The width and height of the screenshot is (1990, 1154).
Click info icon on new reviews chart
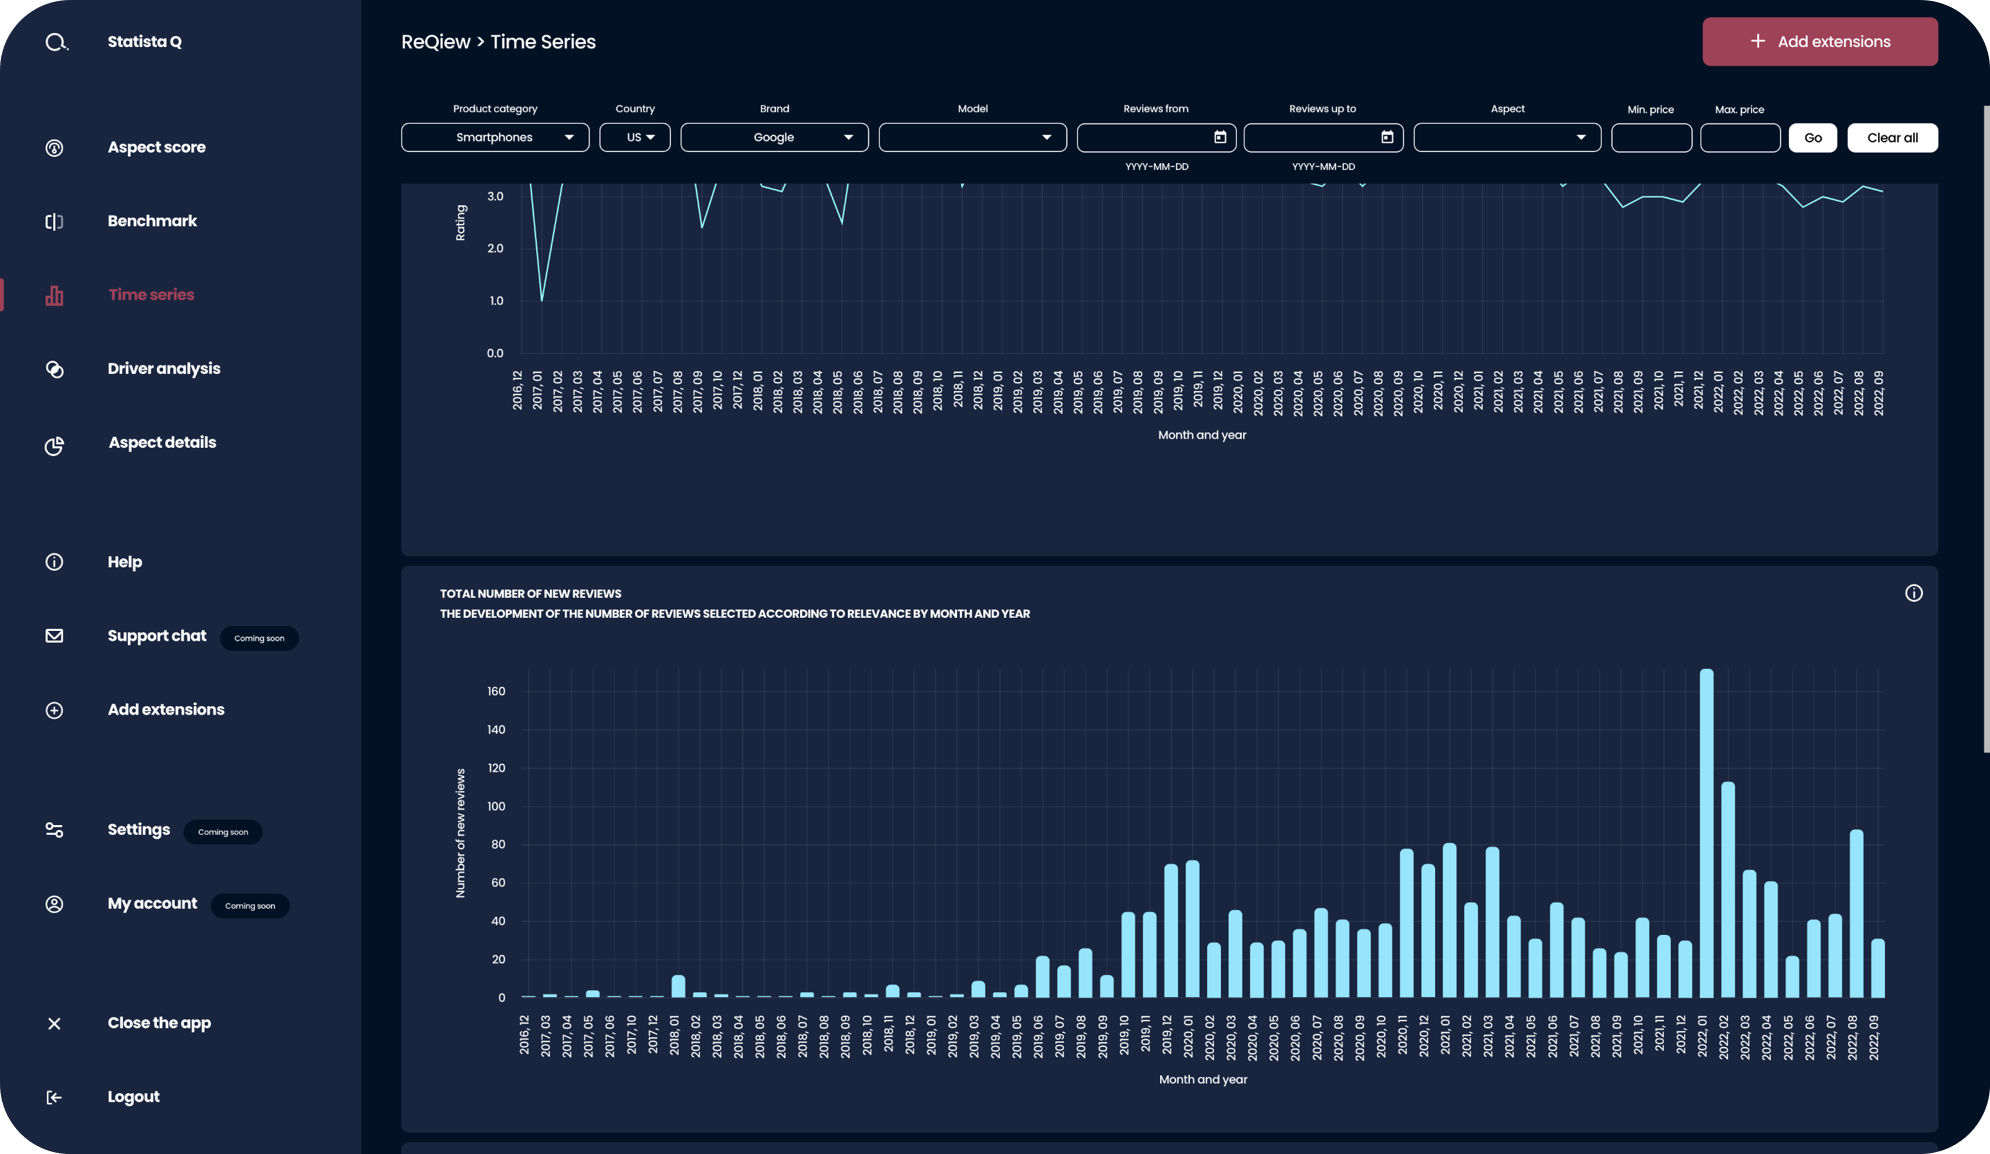[x=1913, y=594]
